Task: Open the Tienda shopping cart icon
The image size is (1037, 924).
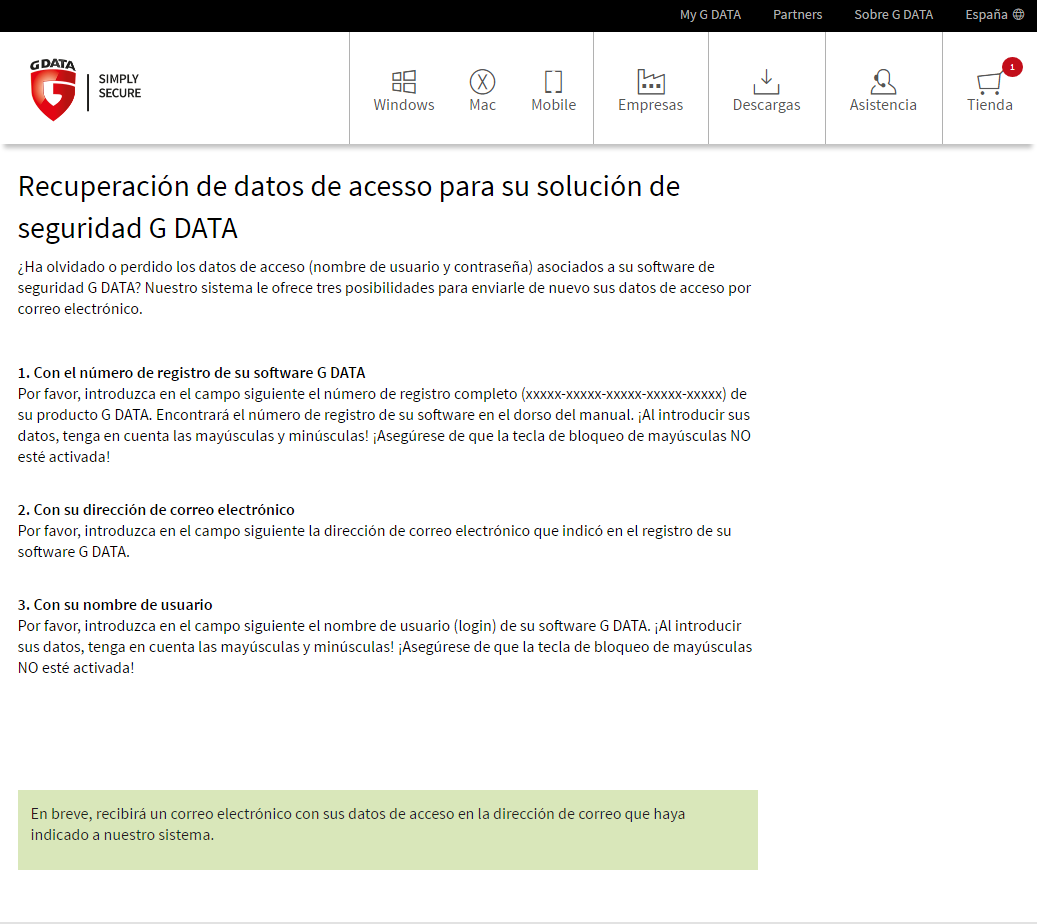Action: click(x=989, y=83)
